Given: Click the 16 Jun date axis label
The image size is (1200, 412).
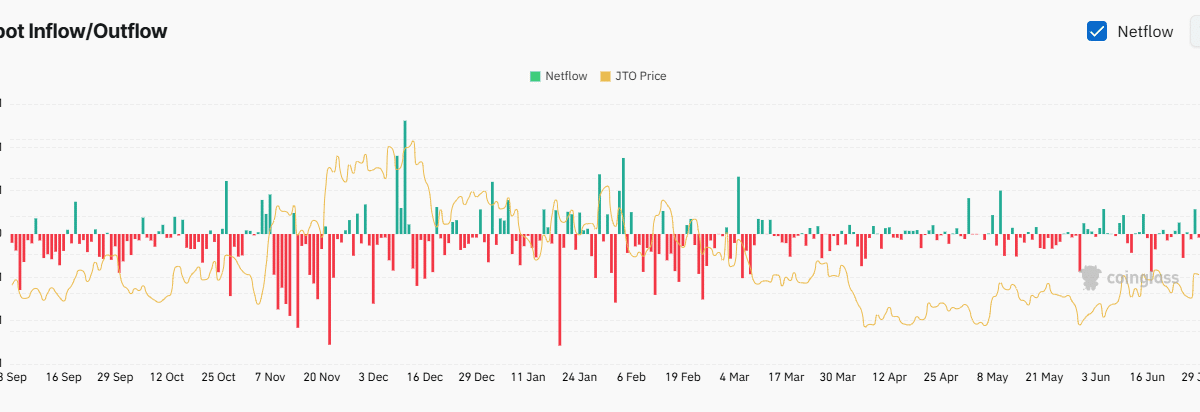Looking at the screenshot, I should [1148, 377].
